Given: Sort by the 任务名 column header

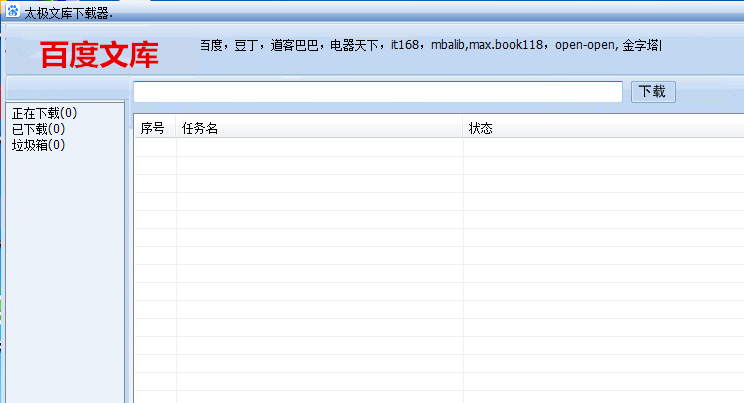Looking at the screenshot, I should click(x=319, y=128).
